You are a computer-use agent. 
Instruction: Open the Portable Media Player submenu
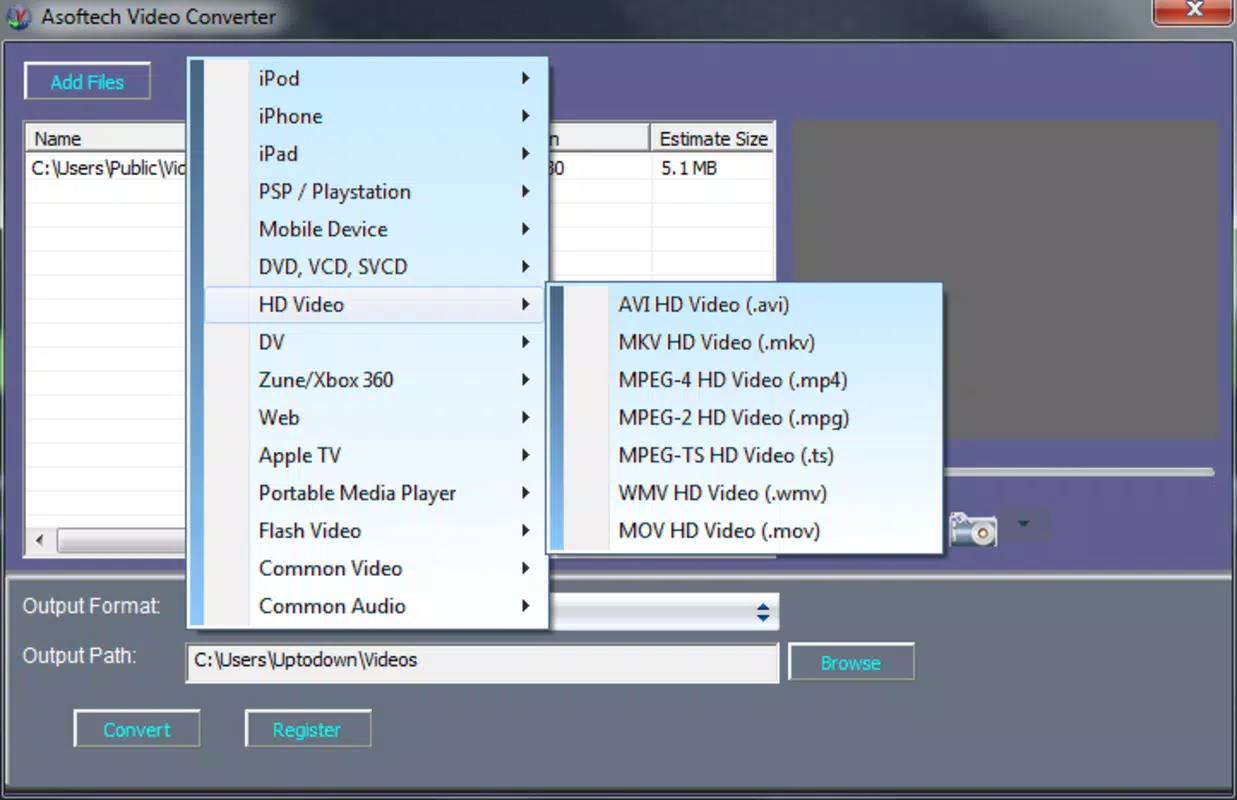pos(374,493)
